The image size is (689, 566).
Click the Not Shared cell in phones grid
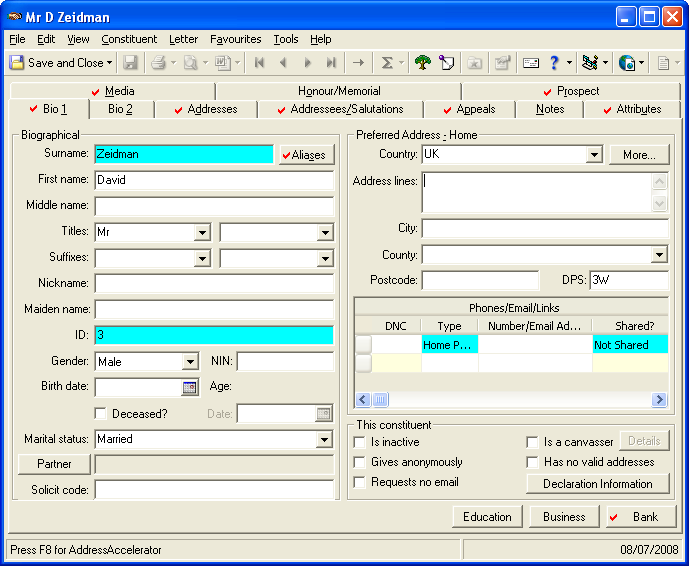(x=630, y=345)
